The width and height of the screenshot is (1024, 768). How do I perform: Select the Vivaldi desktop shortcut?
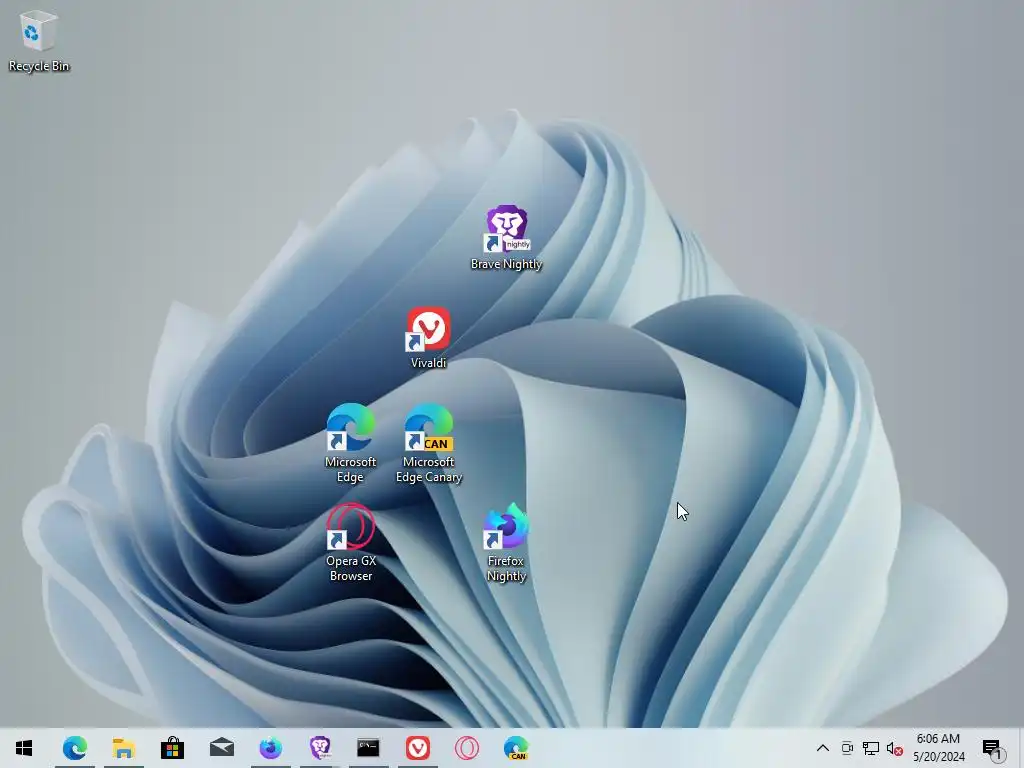[x=428, y=338]
